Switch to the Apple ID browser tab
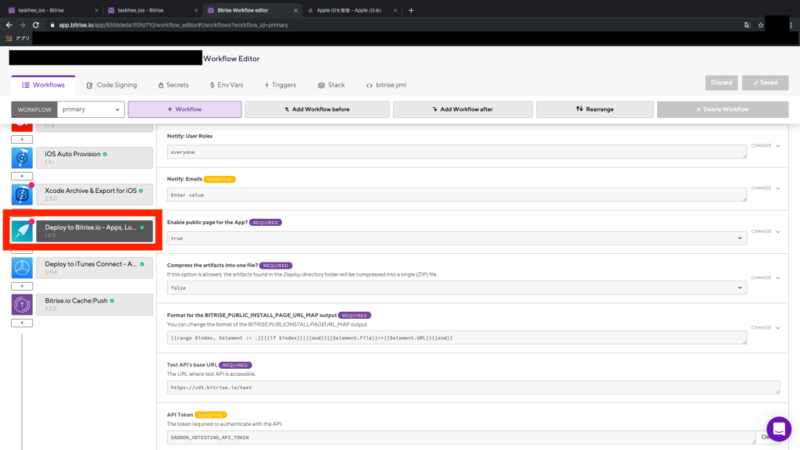The width and height of the screenshot is (800, 450). pos(349,10)
